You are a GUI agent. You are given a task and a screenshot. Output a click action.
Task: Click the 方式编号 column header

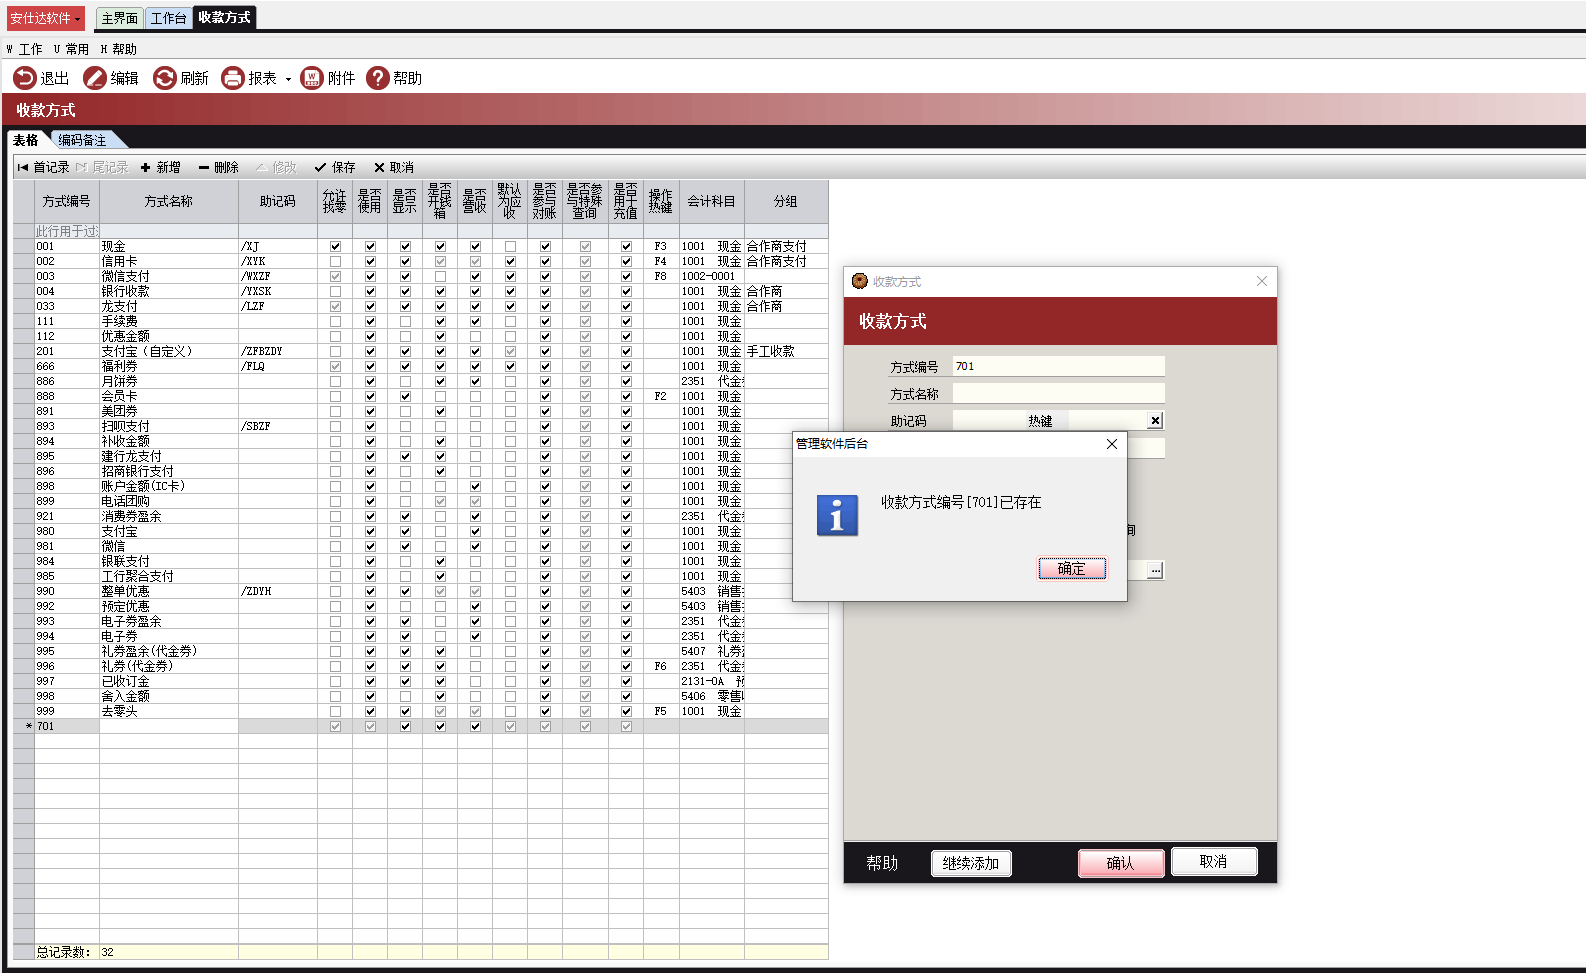[67, 202]
